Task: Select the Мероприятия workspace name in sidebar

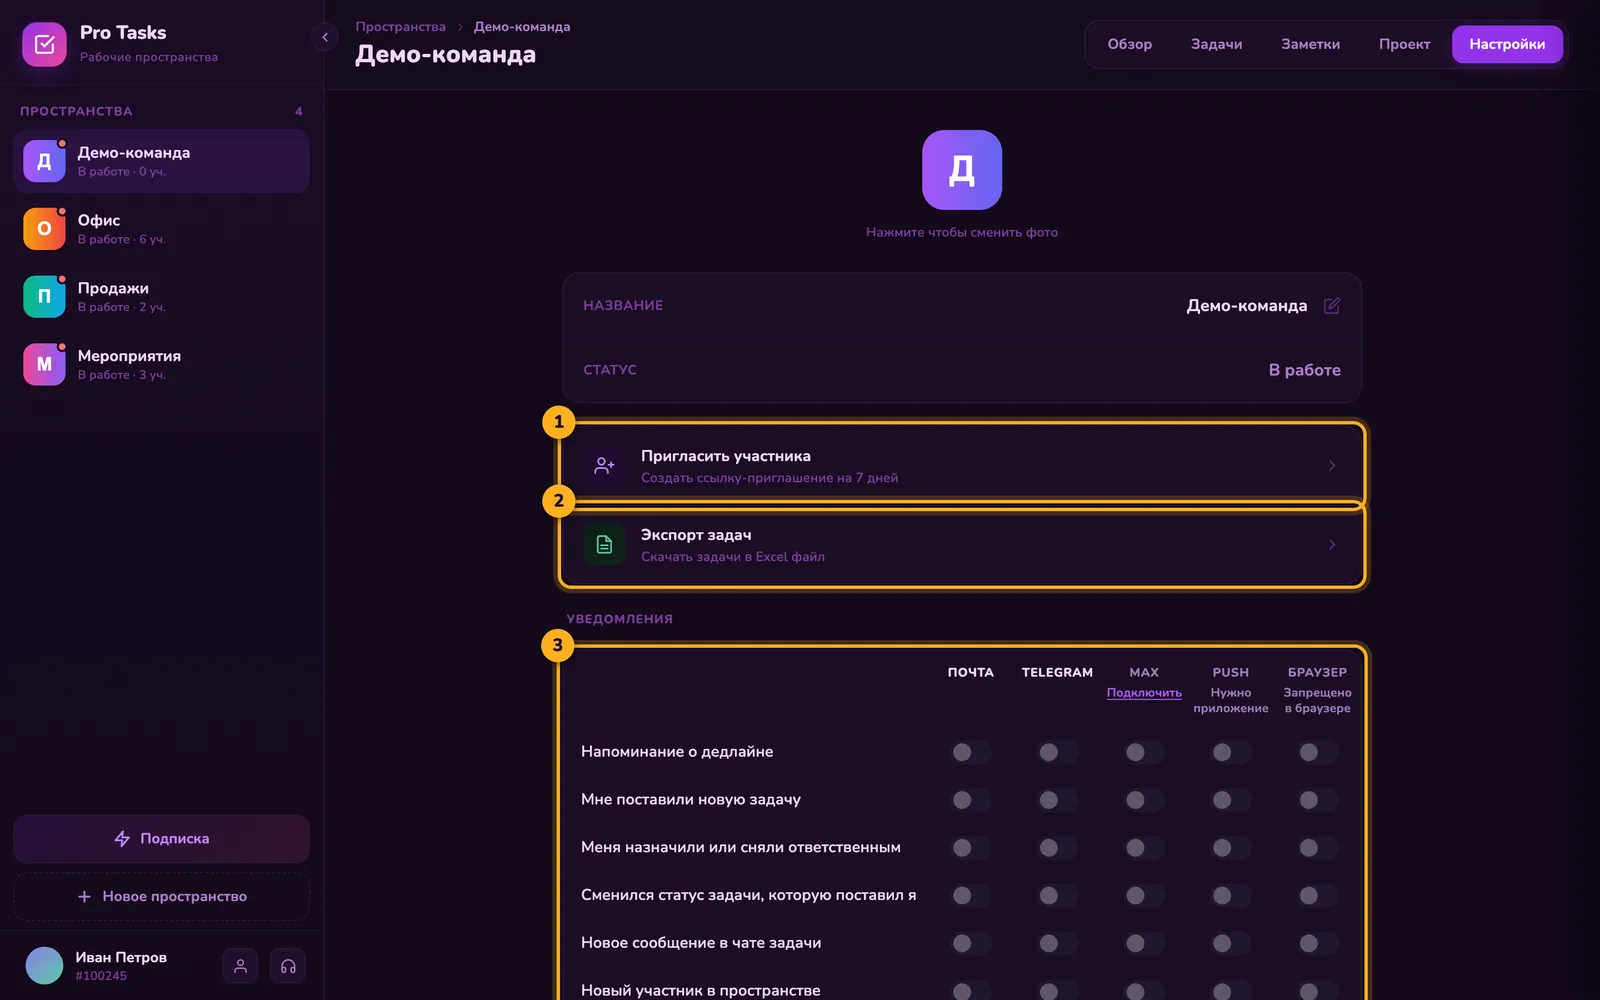Action: [129, 356]
